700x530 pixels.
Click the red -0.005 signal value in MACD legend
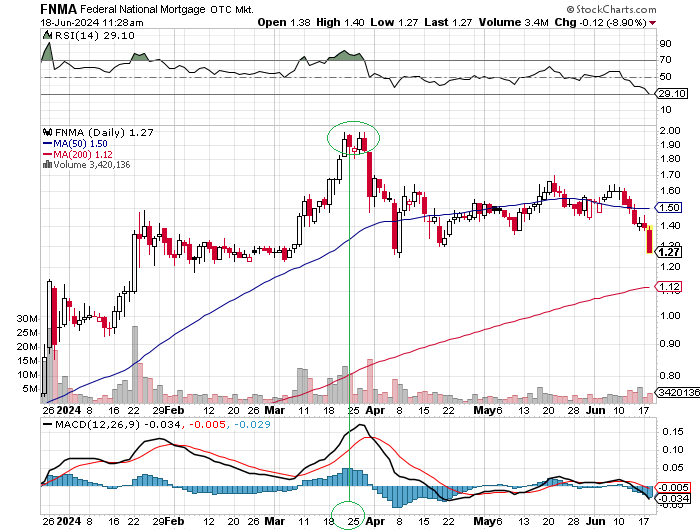click(208, 424)
